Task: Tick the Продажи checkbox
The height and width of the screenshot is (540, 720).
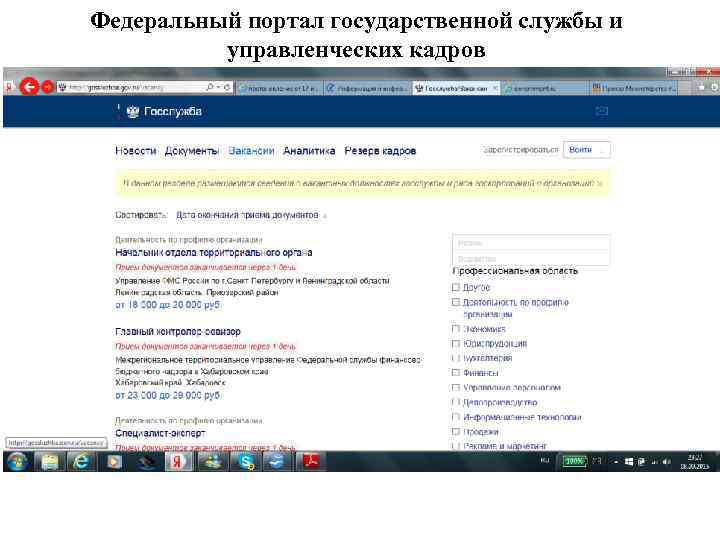Action: (x=456, y=432)
